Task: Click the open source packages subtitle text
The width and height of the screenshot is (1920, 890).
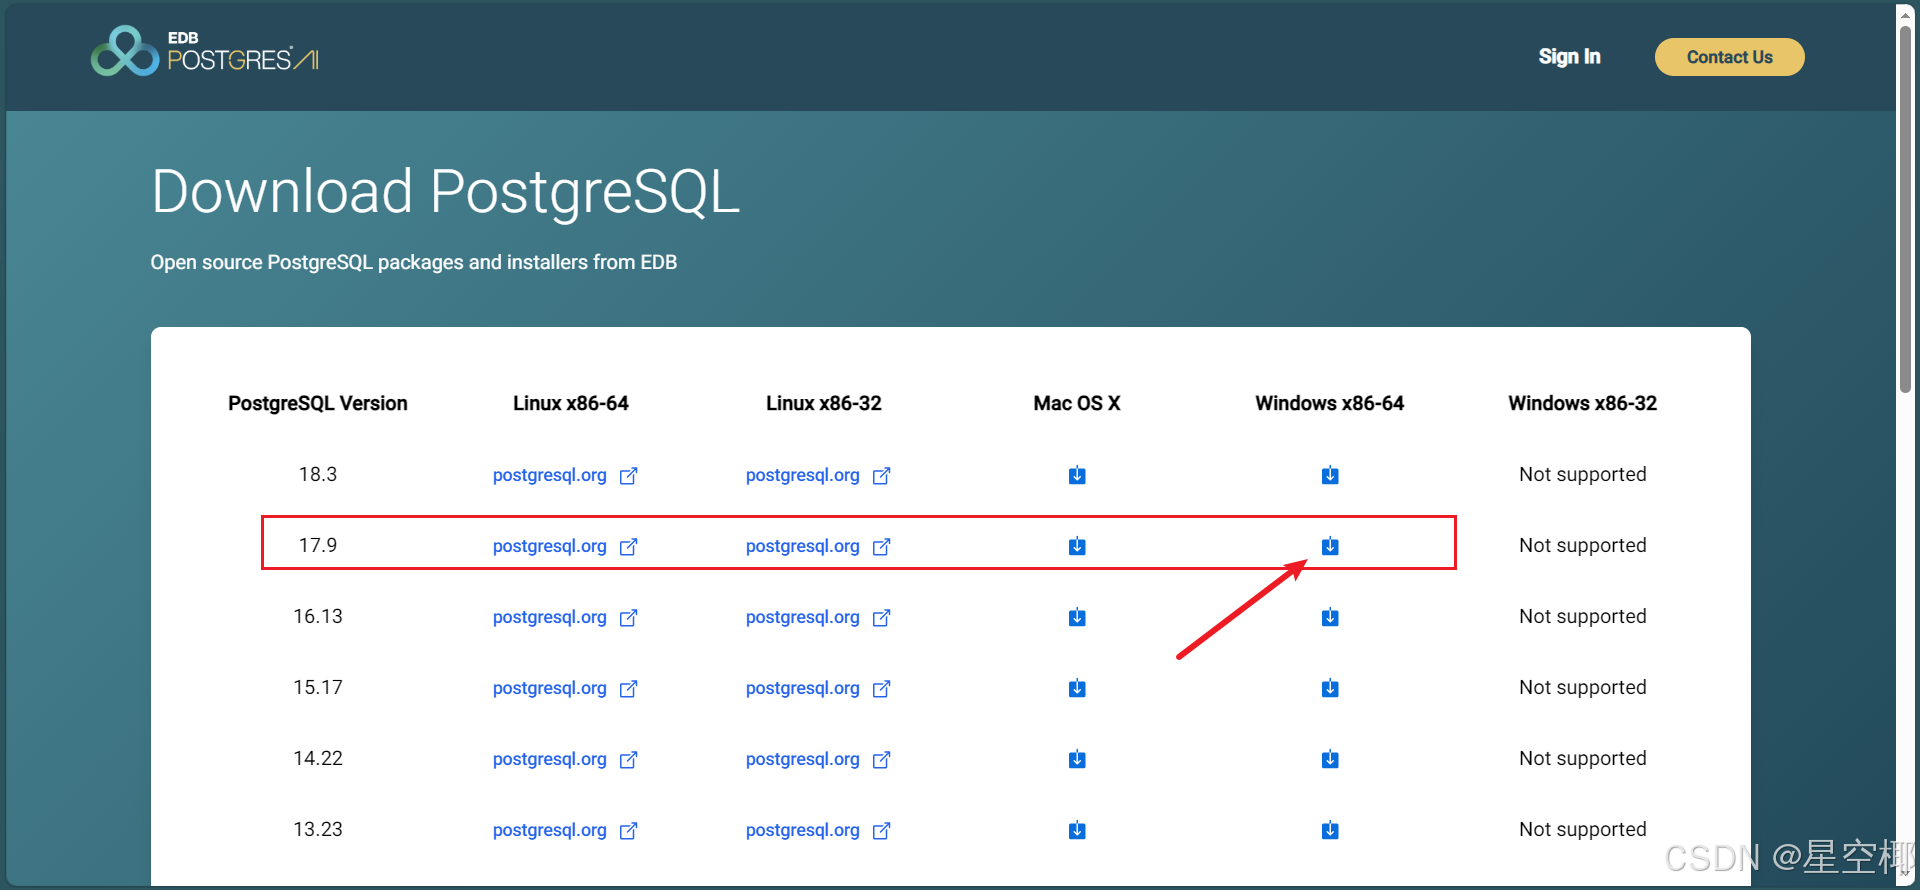Action: point(414,262)
